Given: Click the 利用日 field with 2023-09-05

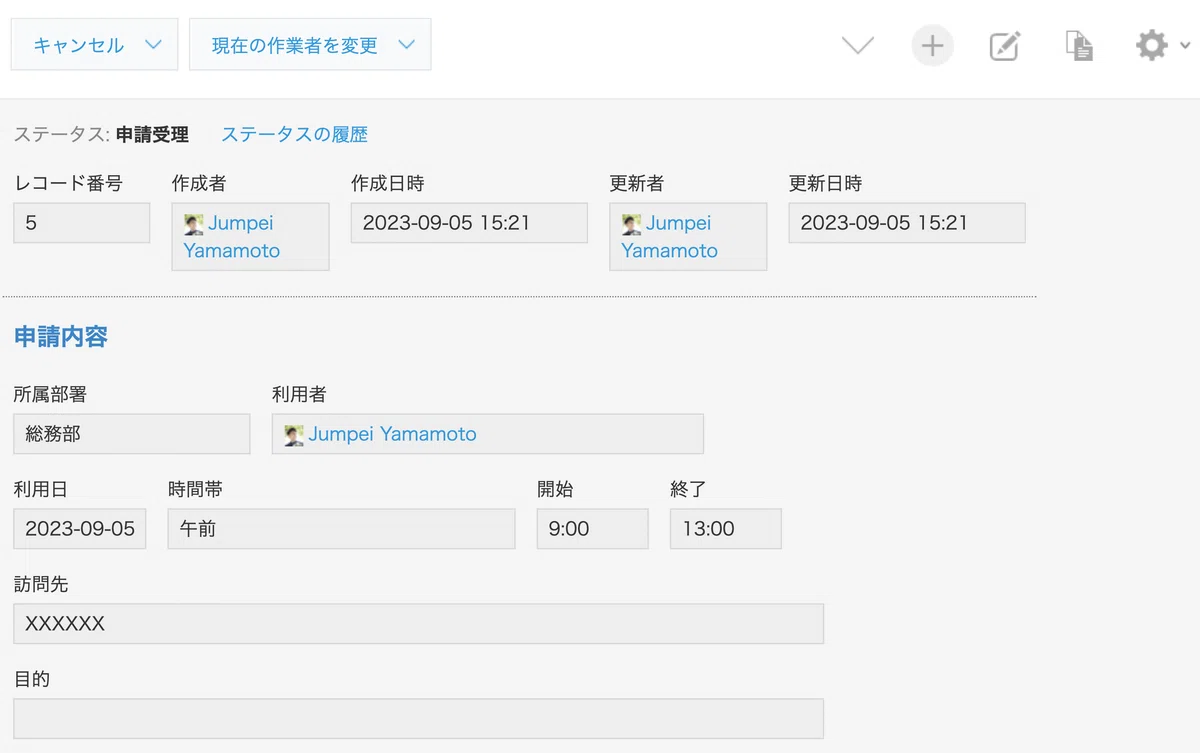Looking at the screenshot, I should (x=80, y=529).
